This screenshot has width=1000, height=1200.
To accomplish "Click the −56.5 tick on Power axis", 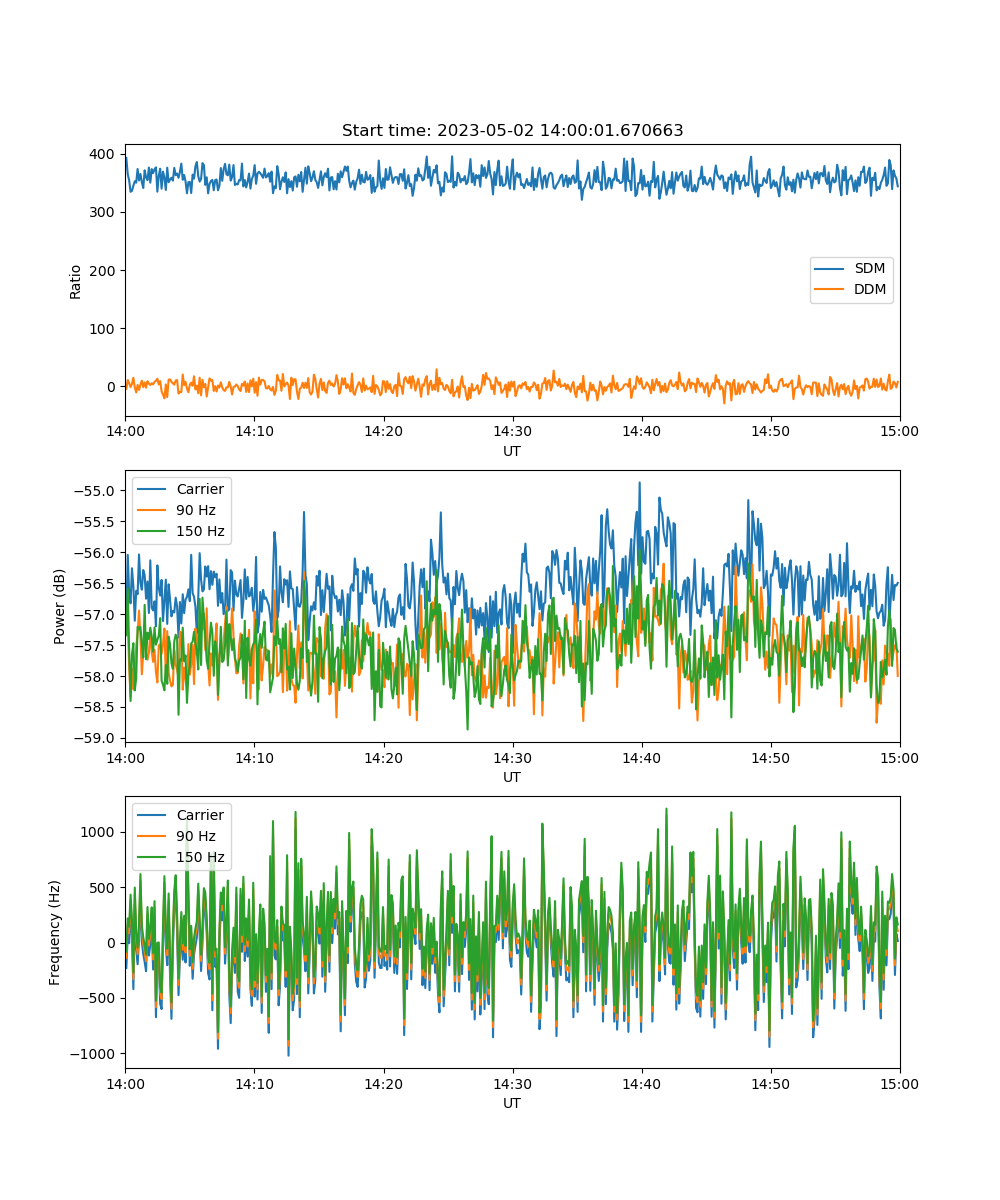I will tap(96, 583).
